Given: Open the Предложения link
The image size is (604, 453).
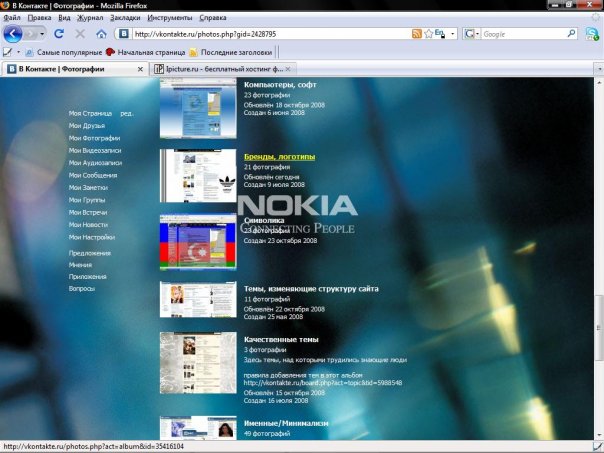Looking at the screenshot, I should [x=90, y=253].
